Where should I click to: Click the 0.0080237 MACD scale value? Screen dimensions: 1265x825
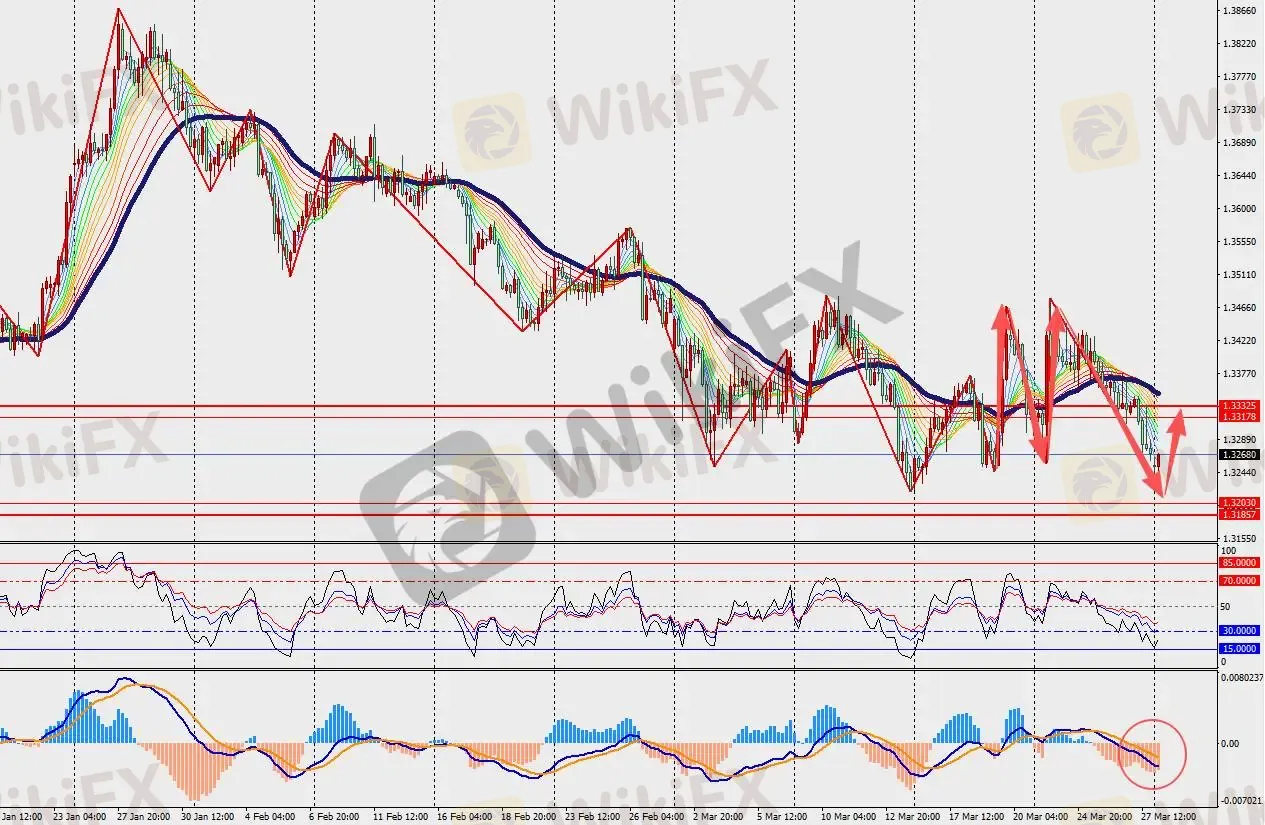point(1242,677)
